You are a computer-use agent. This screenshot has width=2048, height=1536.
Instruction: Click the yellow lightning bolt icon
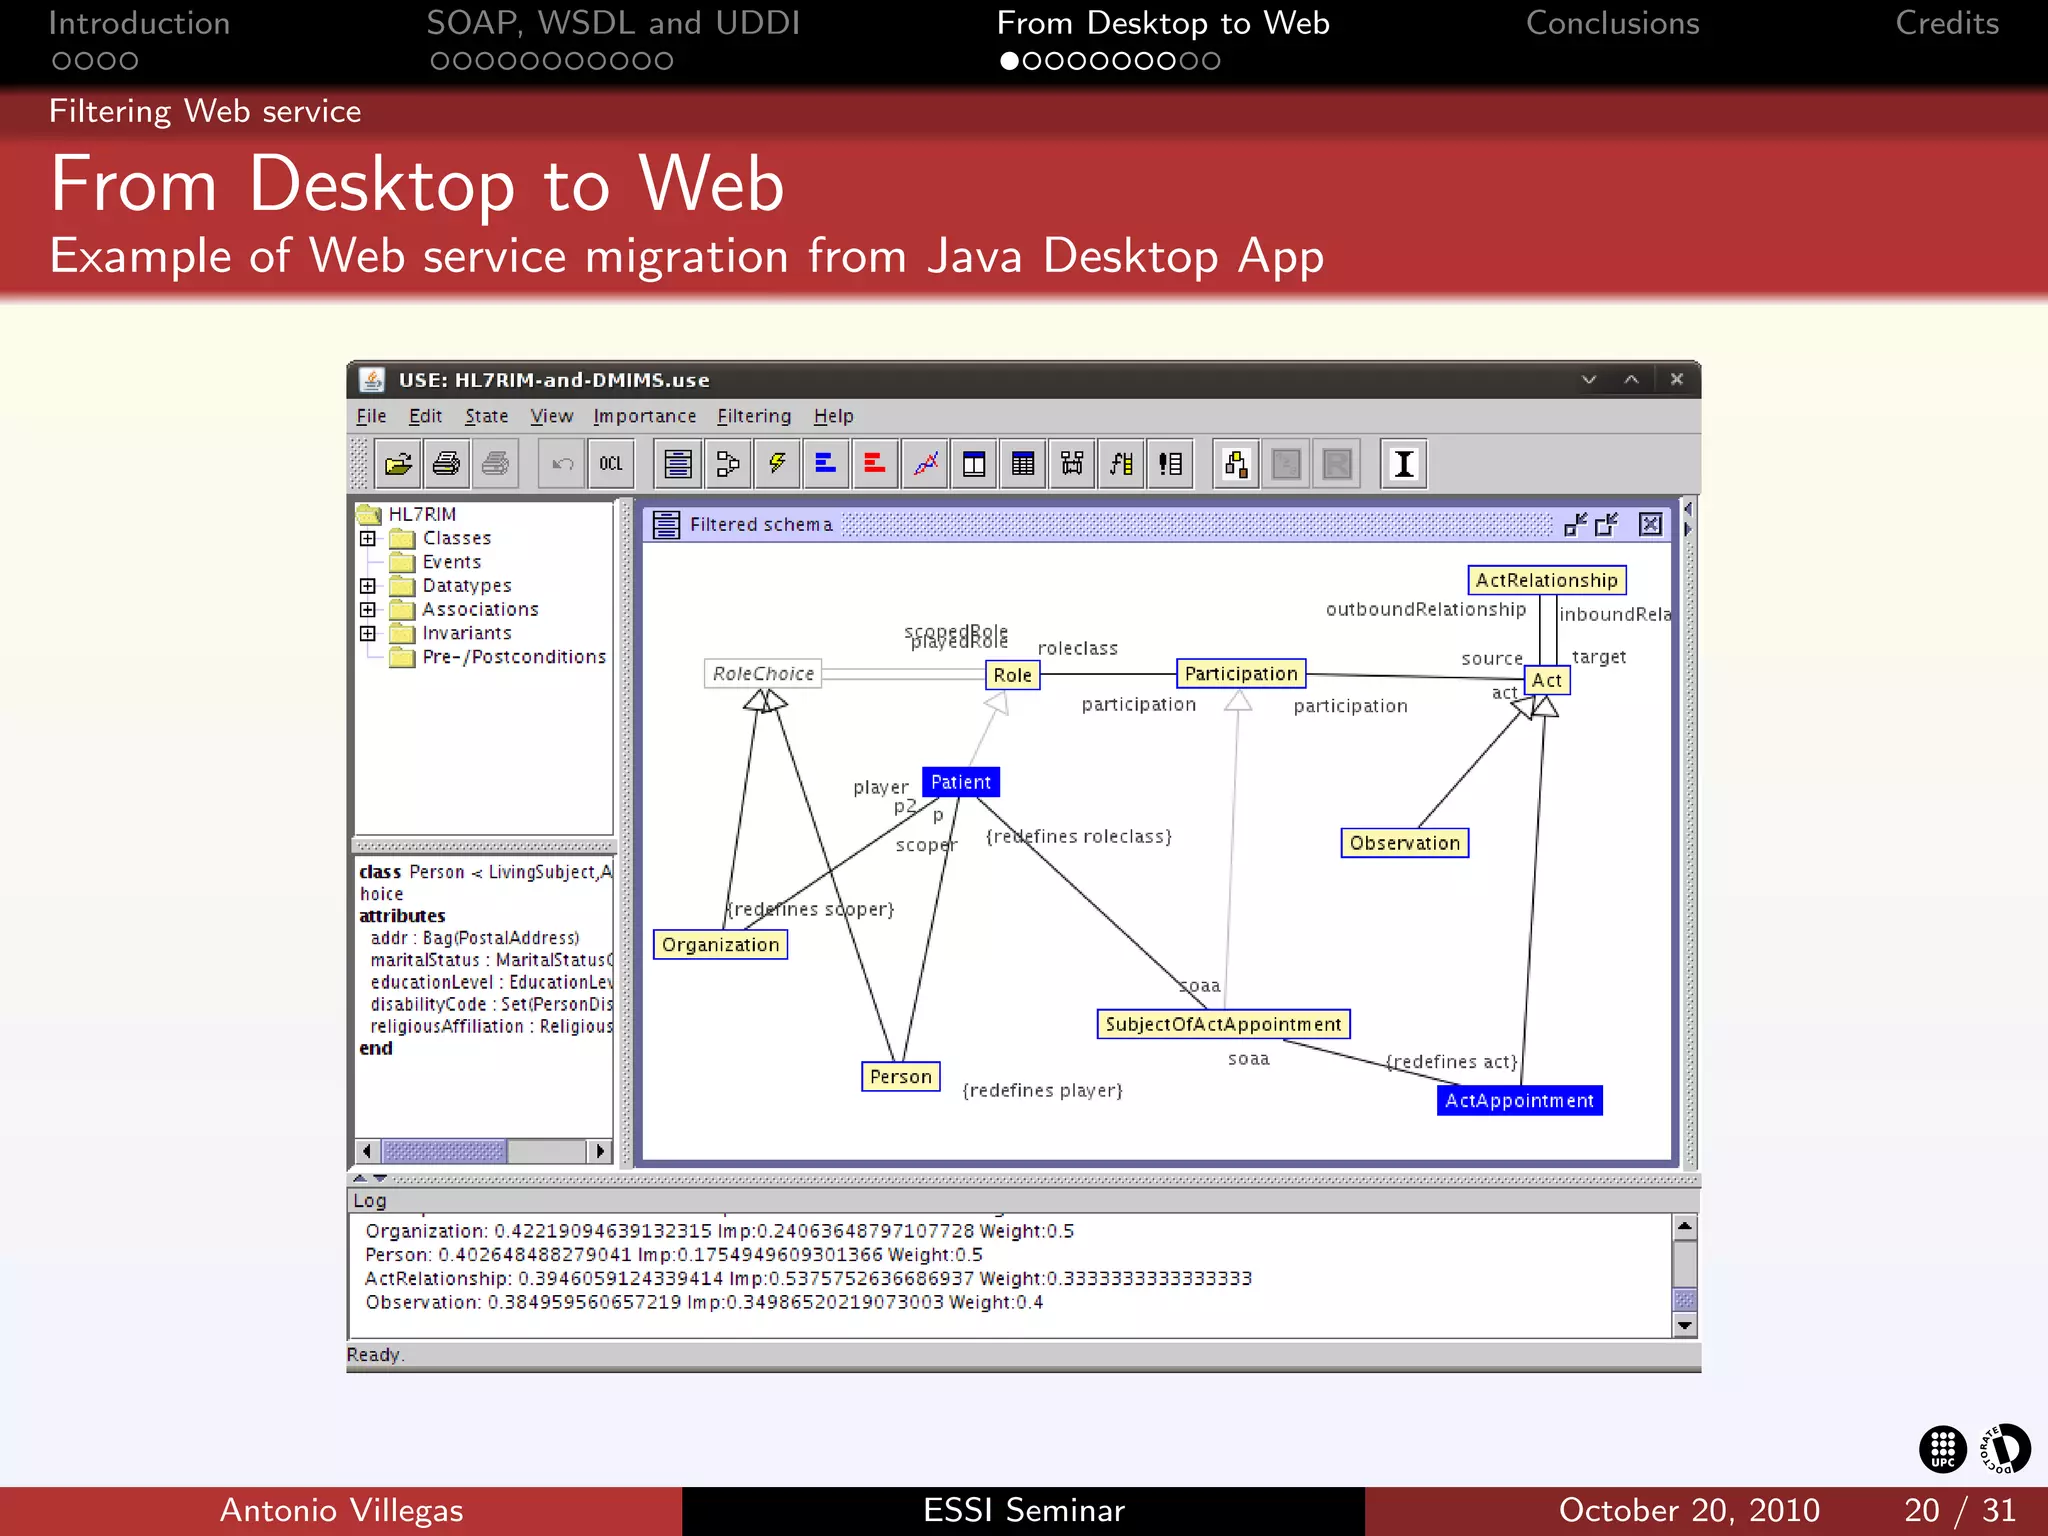click(776, 464)
